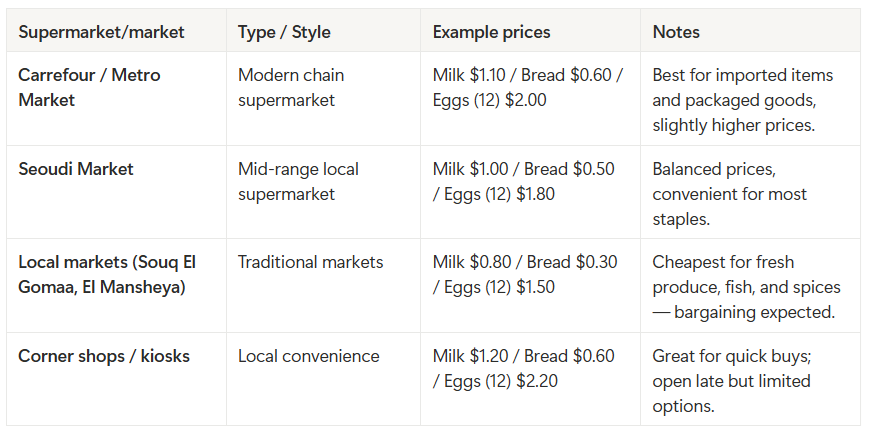Select the Seoudi Market row name
Image resolution: width=870 pixels, height=434 pixels.
pyautogui.click(x=76, y=169)
